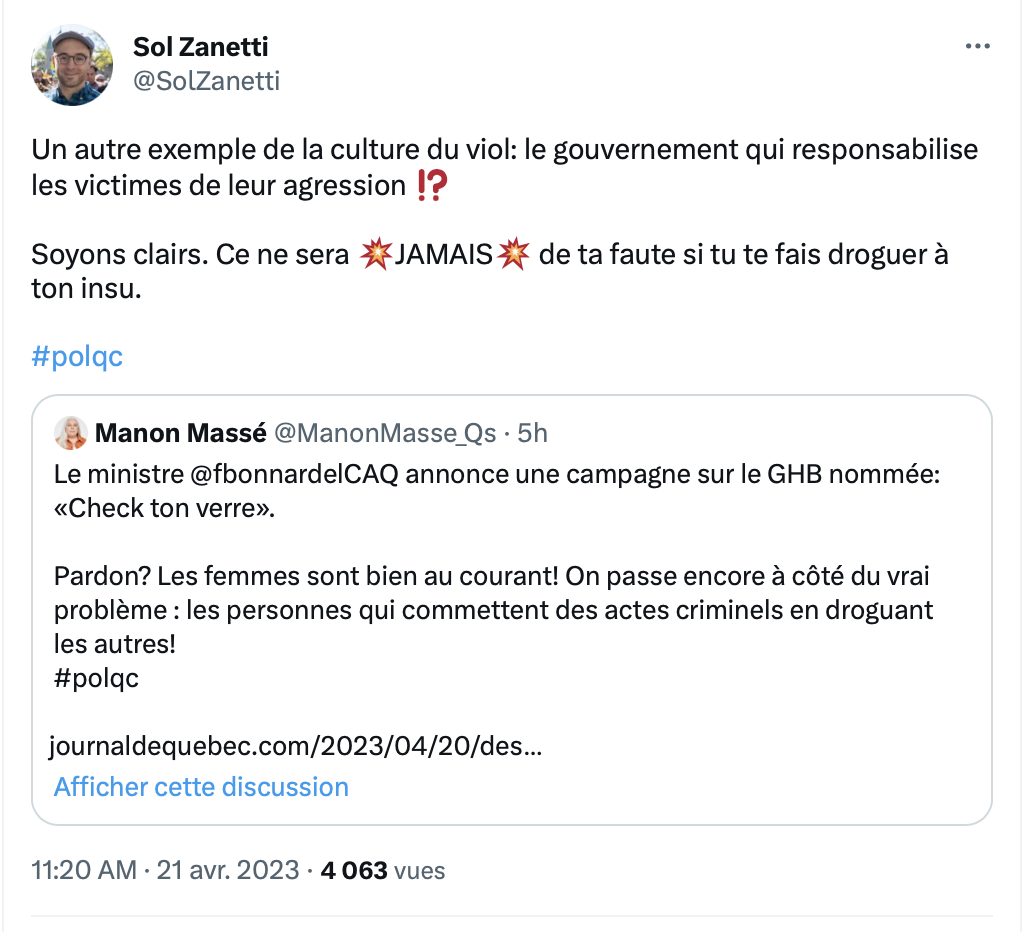This screenshot has width=1030, height=932.
Task: Click the 4 063 vues count
Action: 383,870
